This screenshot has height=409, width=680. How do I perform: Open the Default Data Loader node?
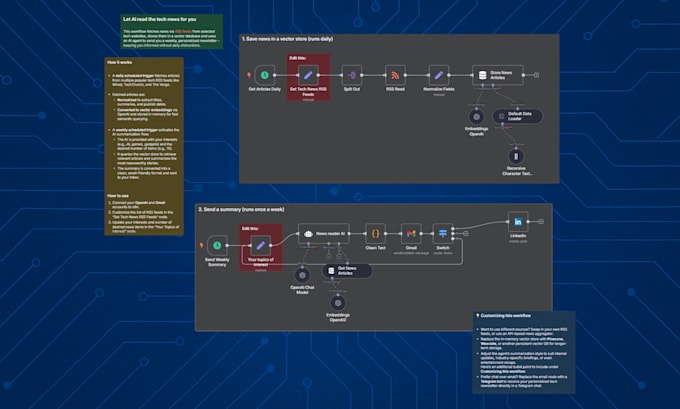click(517, 116)
